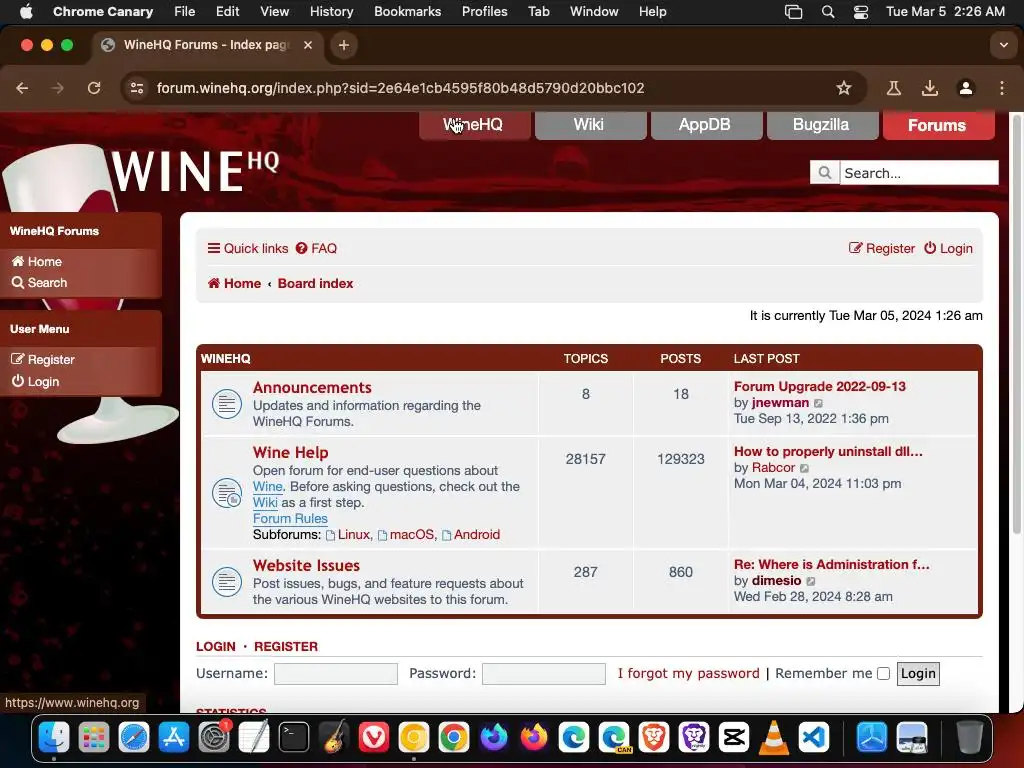Click Register link at top right
1024x768 pixels.
pos(882,248)
